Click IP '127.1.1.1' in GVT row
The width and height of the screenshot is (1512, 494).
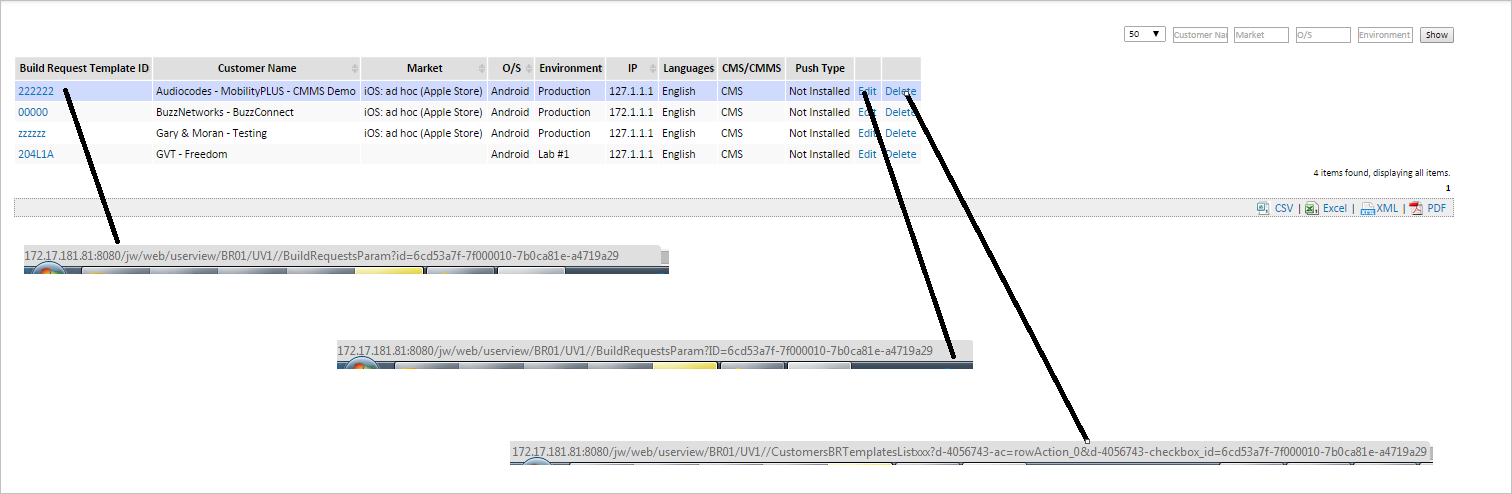631,154
